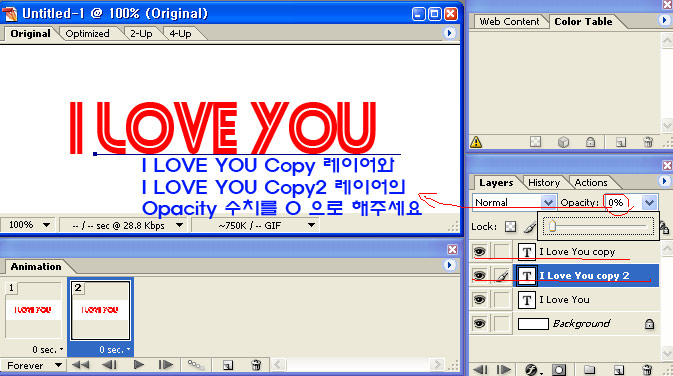
Task: Open the History tab
Action: (x=544, y=182)
